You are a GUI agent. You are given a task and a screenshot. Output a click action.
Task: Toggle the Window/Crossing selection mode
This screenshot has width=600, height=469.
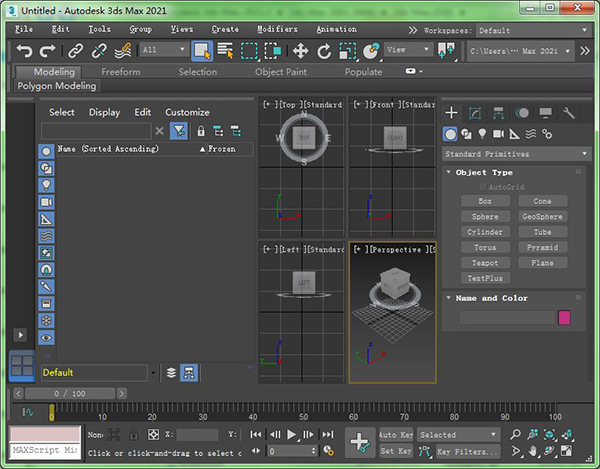tap(273, 50)
